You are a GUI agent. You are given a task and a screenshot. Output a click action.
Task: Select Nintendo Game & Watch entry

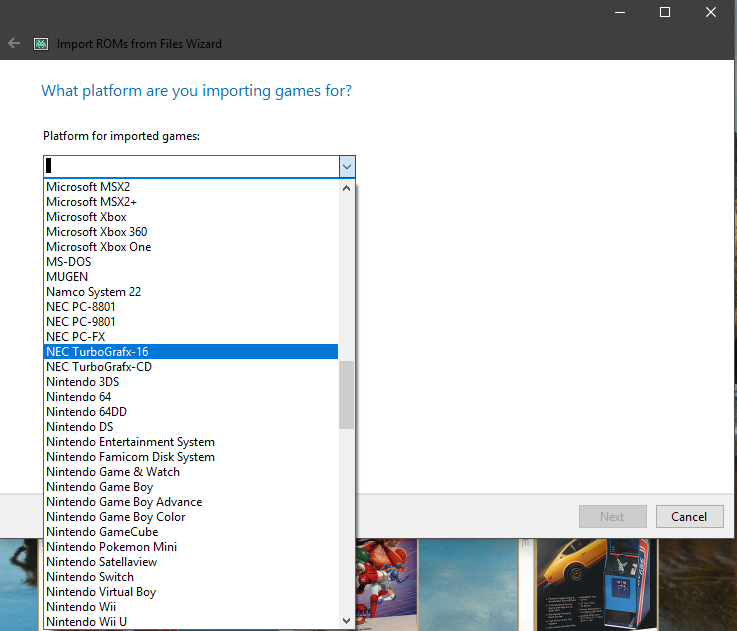pos(191,472)
